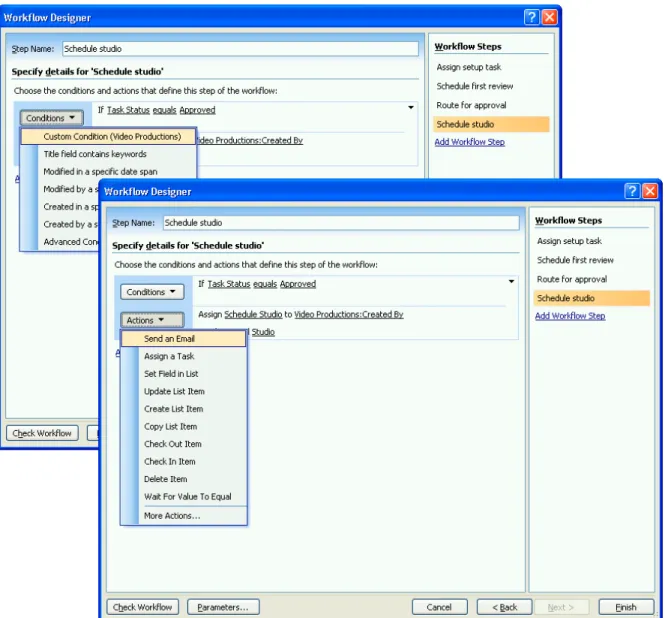
Task: Choose Check Out Item action
Action: (x=183, y=444)
